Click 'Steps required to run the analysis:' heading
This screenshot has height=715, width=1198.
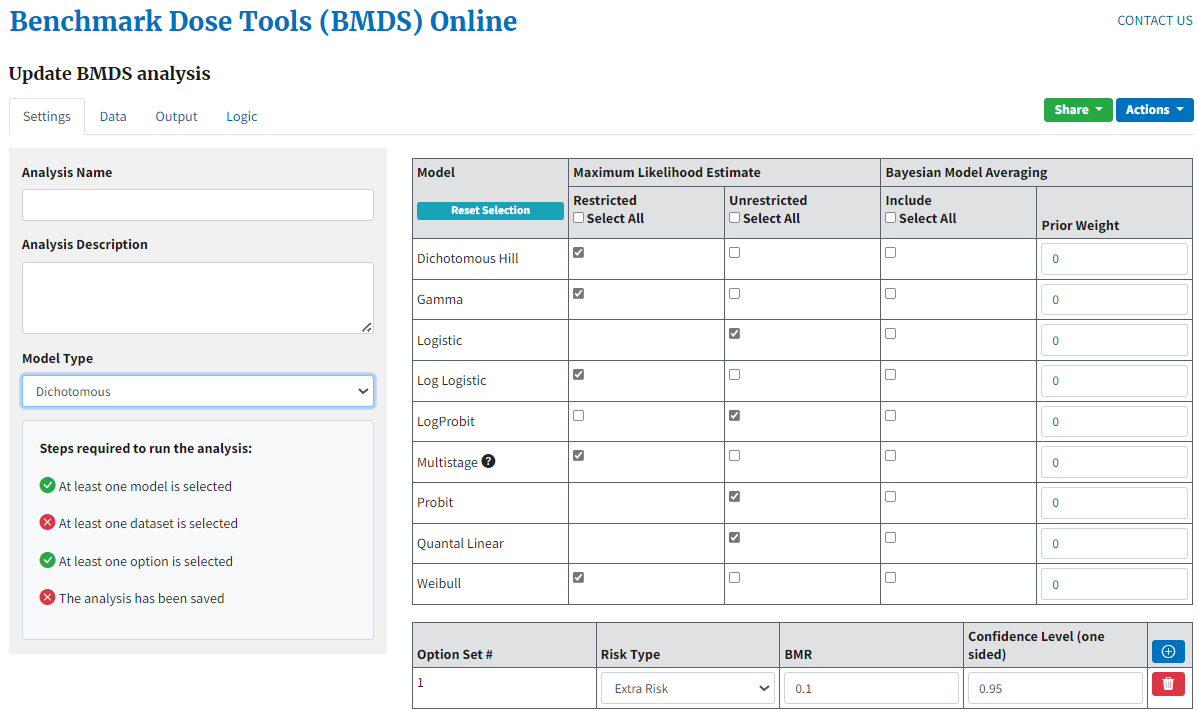point(146,448)
